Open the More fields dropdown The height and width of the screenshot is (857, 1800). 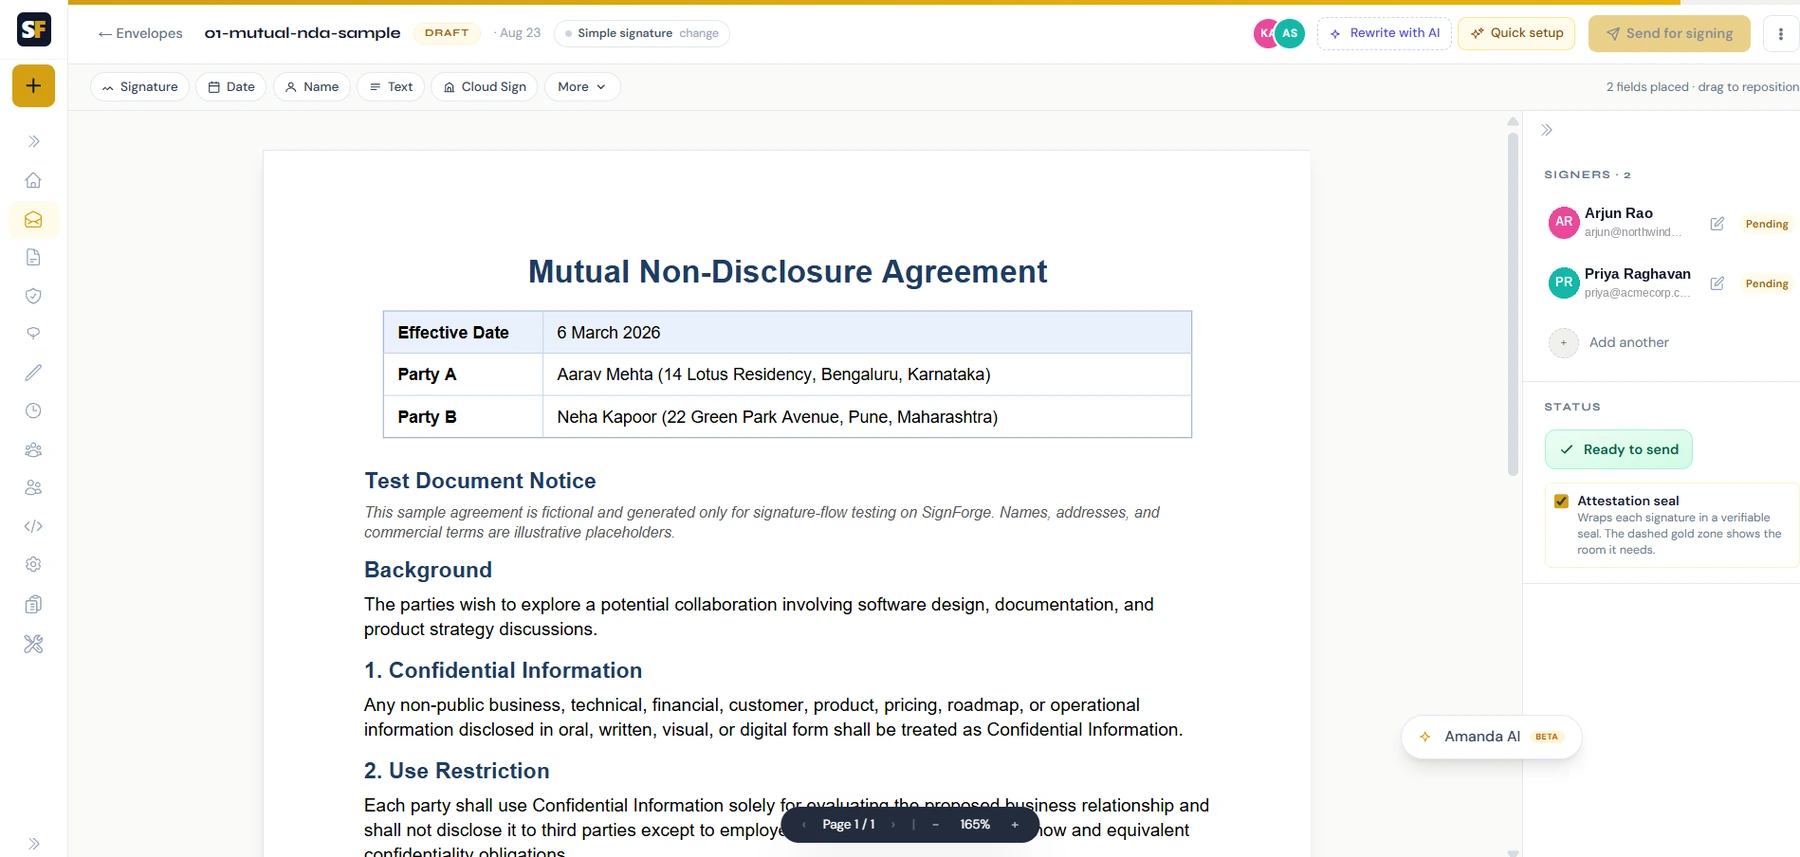tap(582, 87)
